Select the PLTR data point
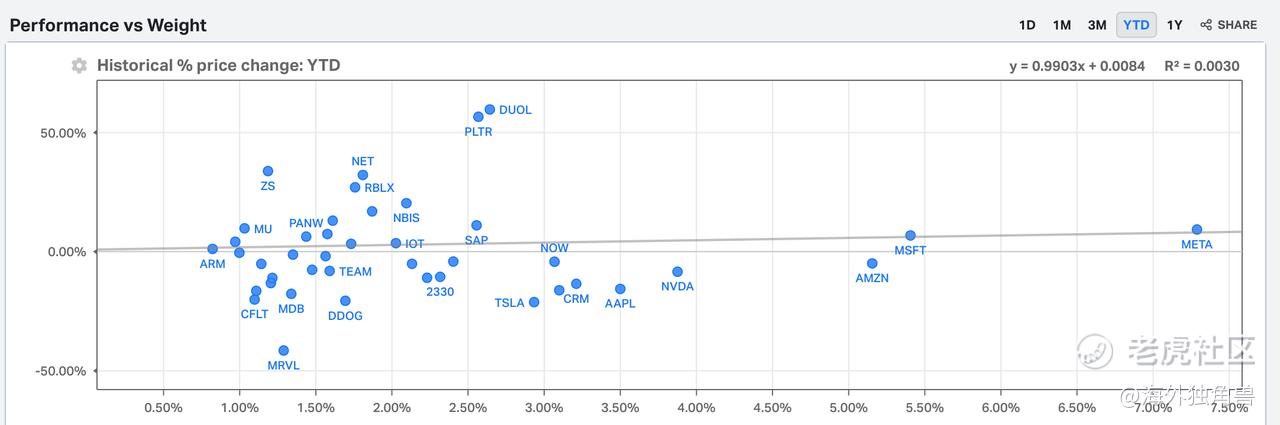The height and width of the screenshot is (425, 1280). coord(478,117)
